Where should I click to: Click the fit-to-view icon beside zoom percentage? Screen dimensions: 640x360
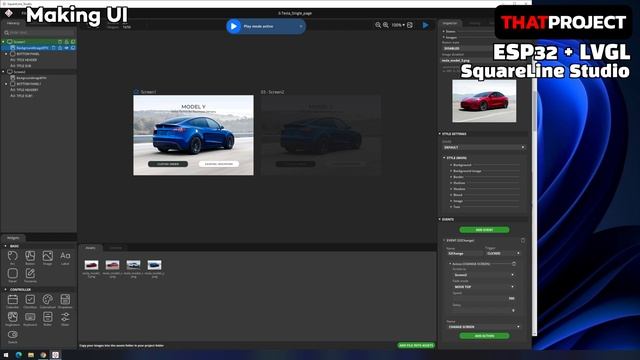point(410,25)
